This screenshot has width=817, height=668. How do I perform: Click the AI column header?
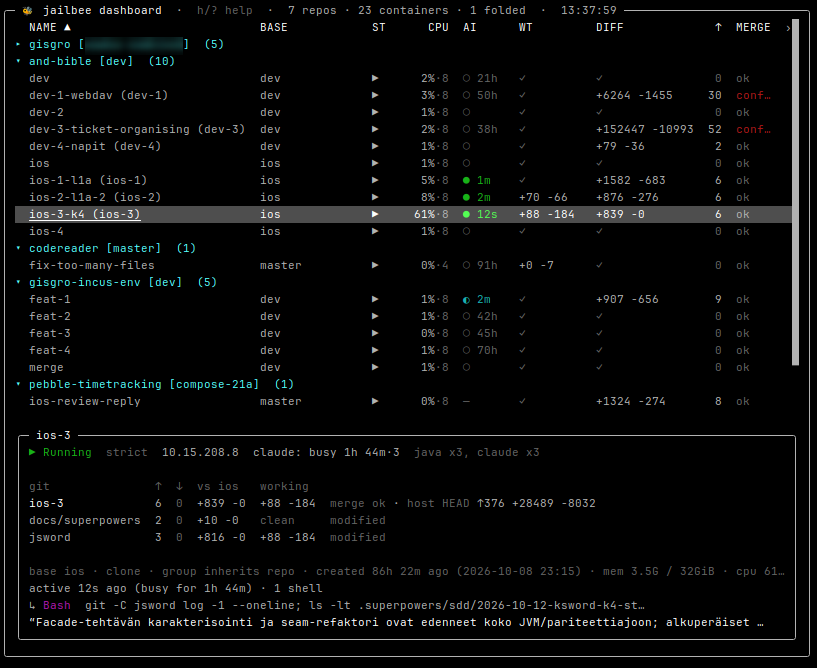[469, 27]
